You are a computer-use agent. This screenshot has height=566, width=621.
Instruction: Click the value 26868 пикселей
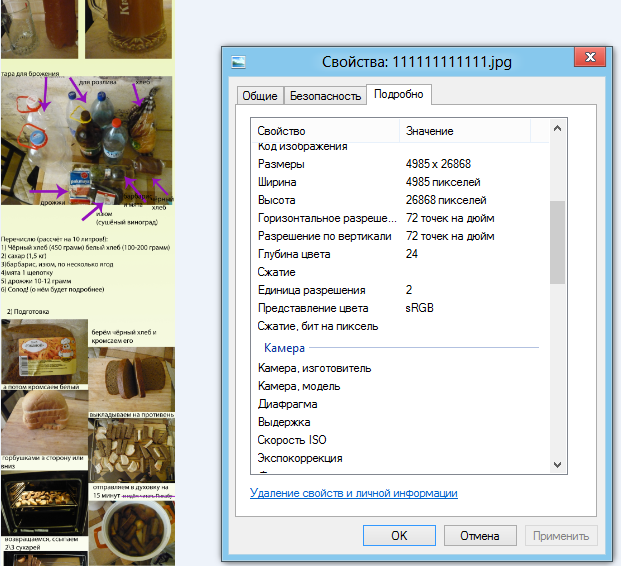[446, 200]
